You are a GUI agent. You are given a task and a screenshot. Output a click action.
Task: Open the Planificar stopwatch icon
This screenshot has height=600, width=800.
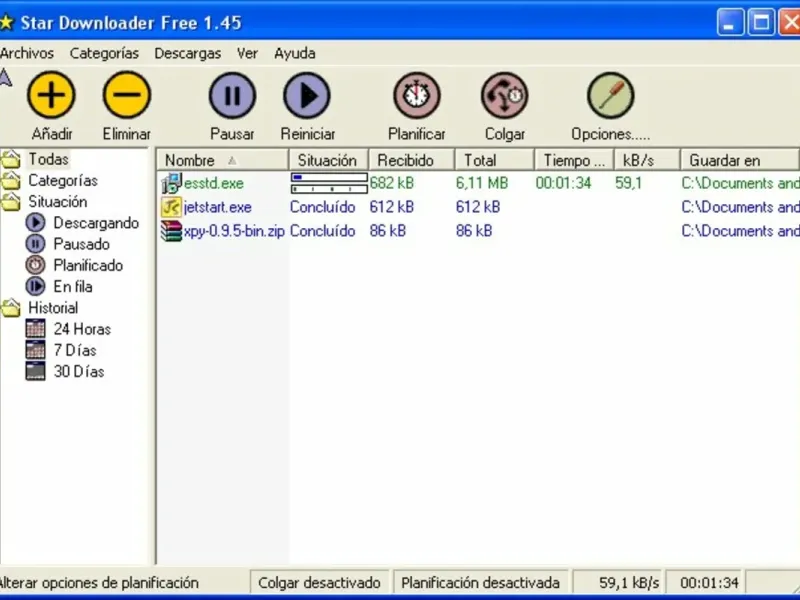(416, 95)
